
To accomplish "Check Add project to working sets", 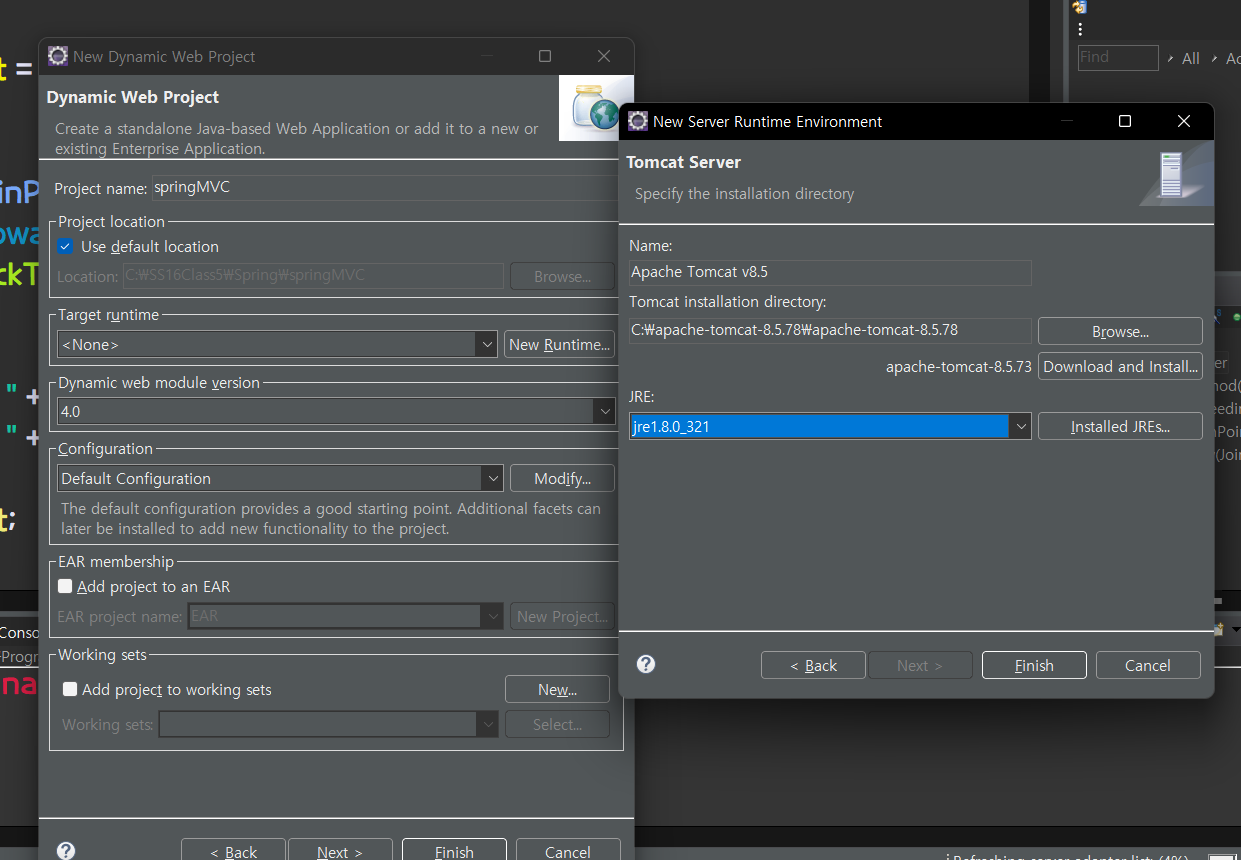I will (70, 689).
